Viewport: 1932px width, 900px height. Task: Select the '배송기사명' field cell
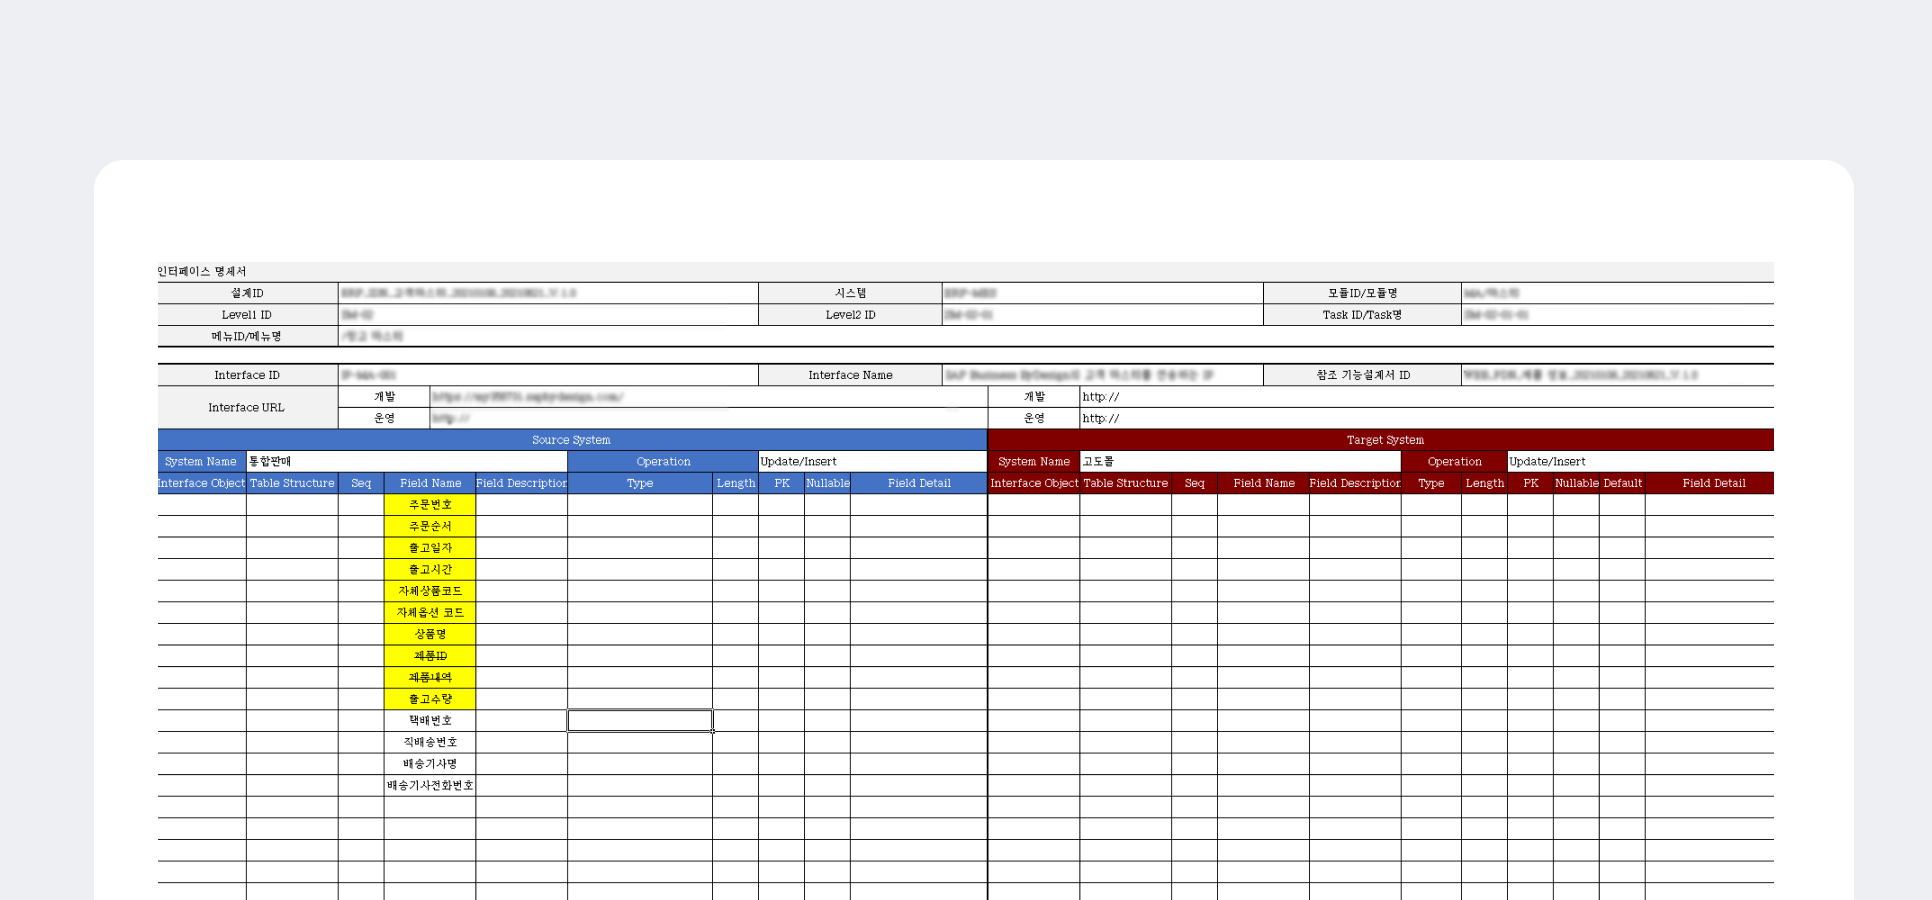(430, 763)
